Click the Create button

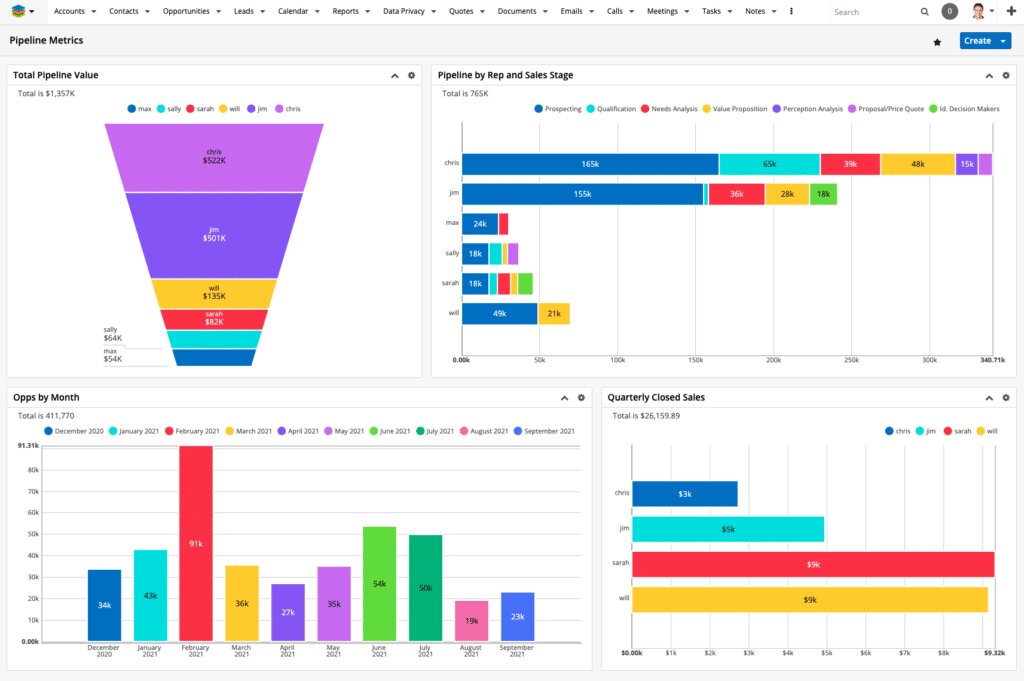coord(978,40)
